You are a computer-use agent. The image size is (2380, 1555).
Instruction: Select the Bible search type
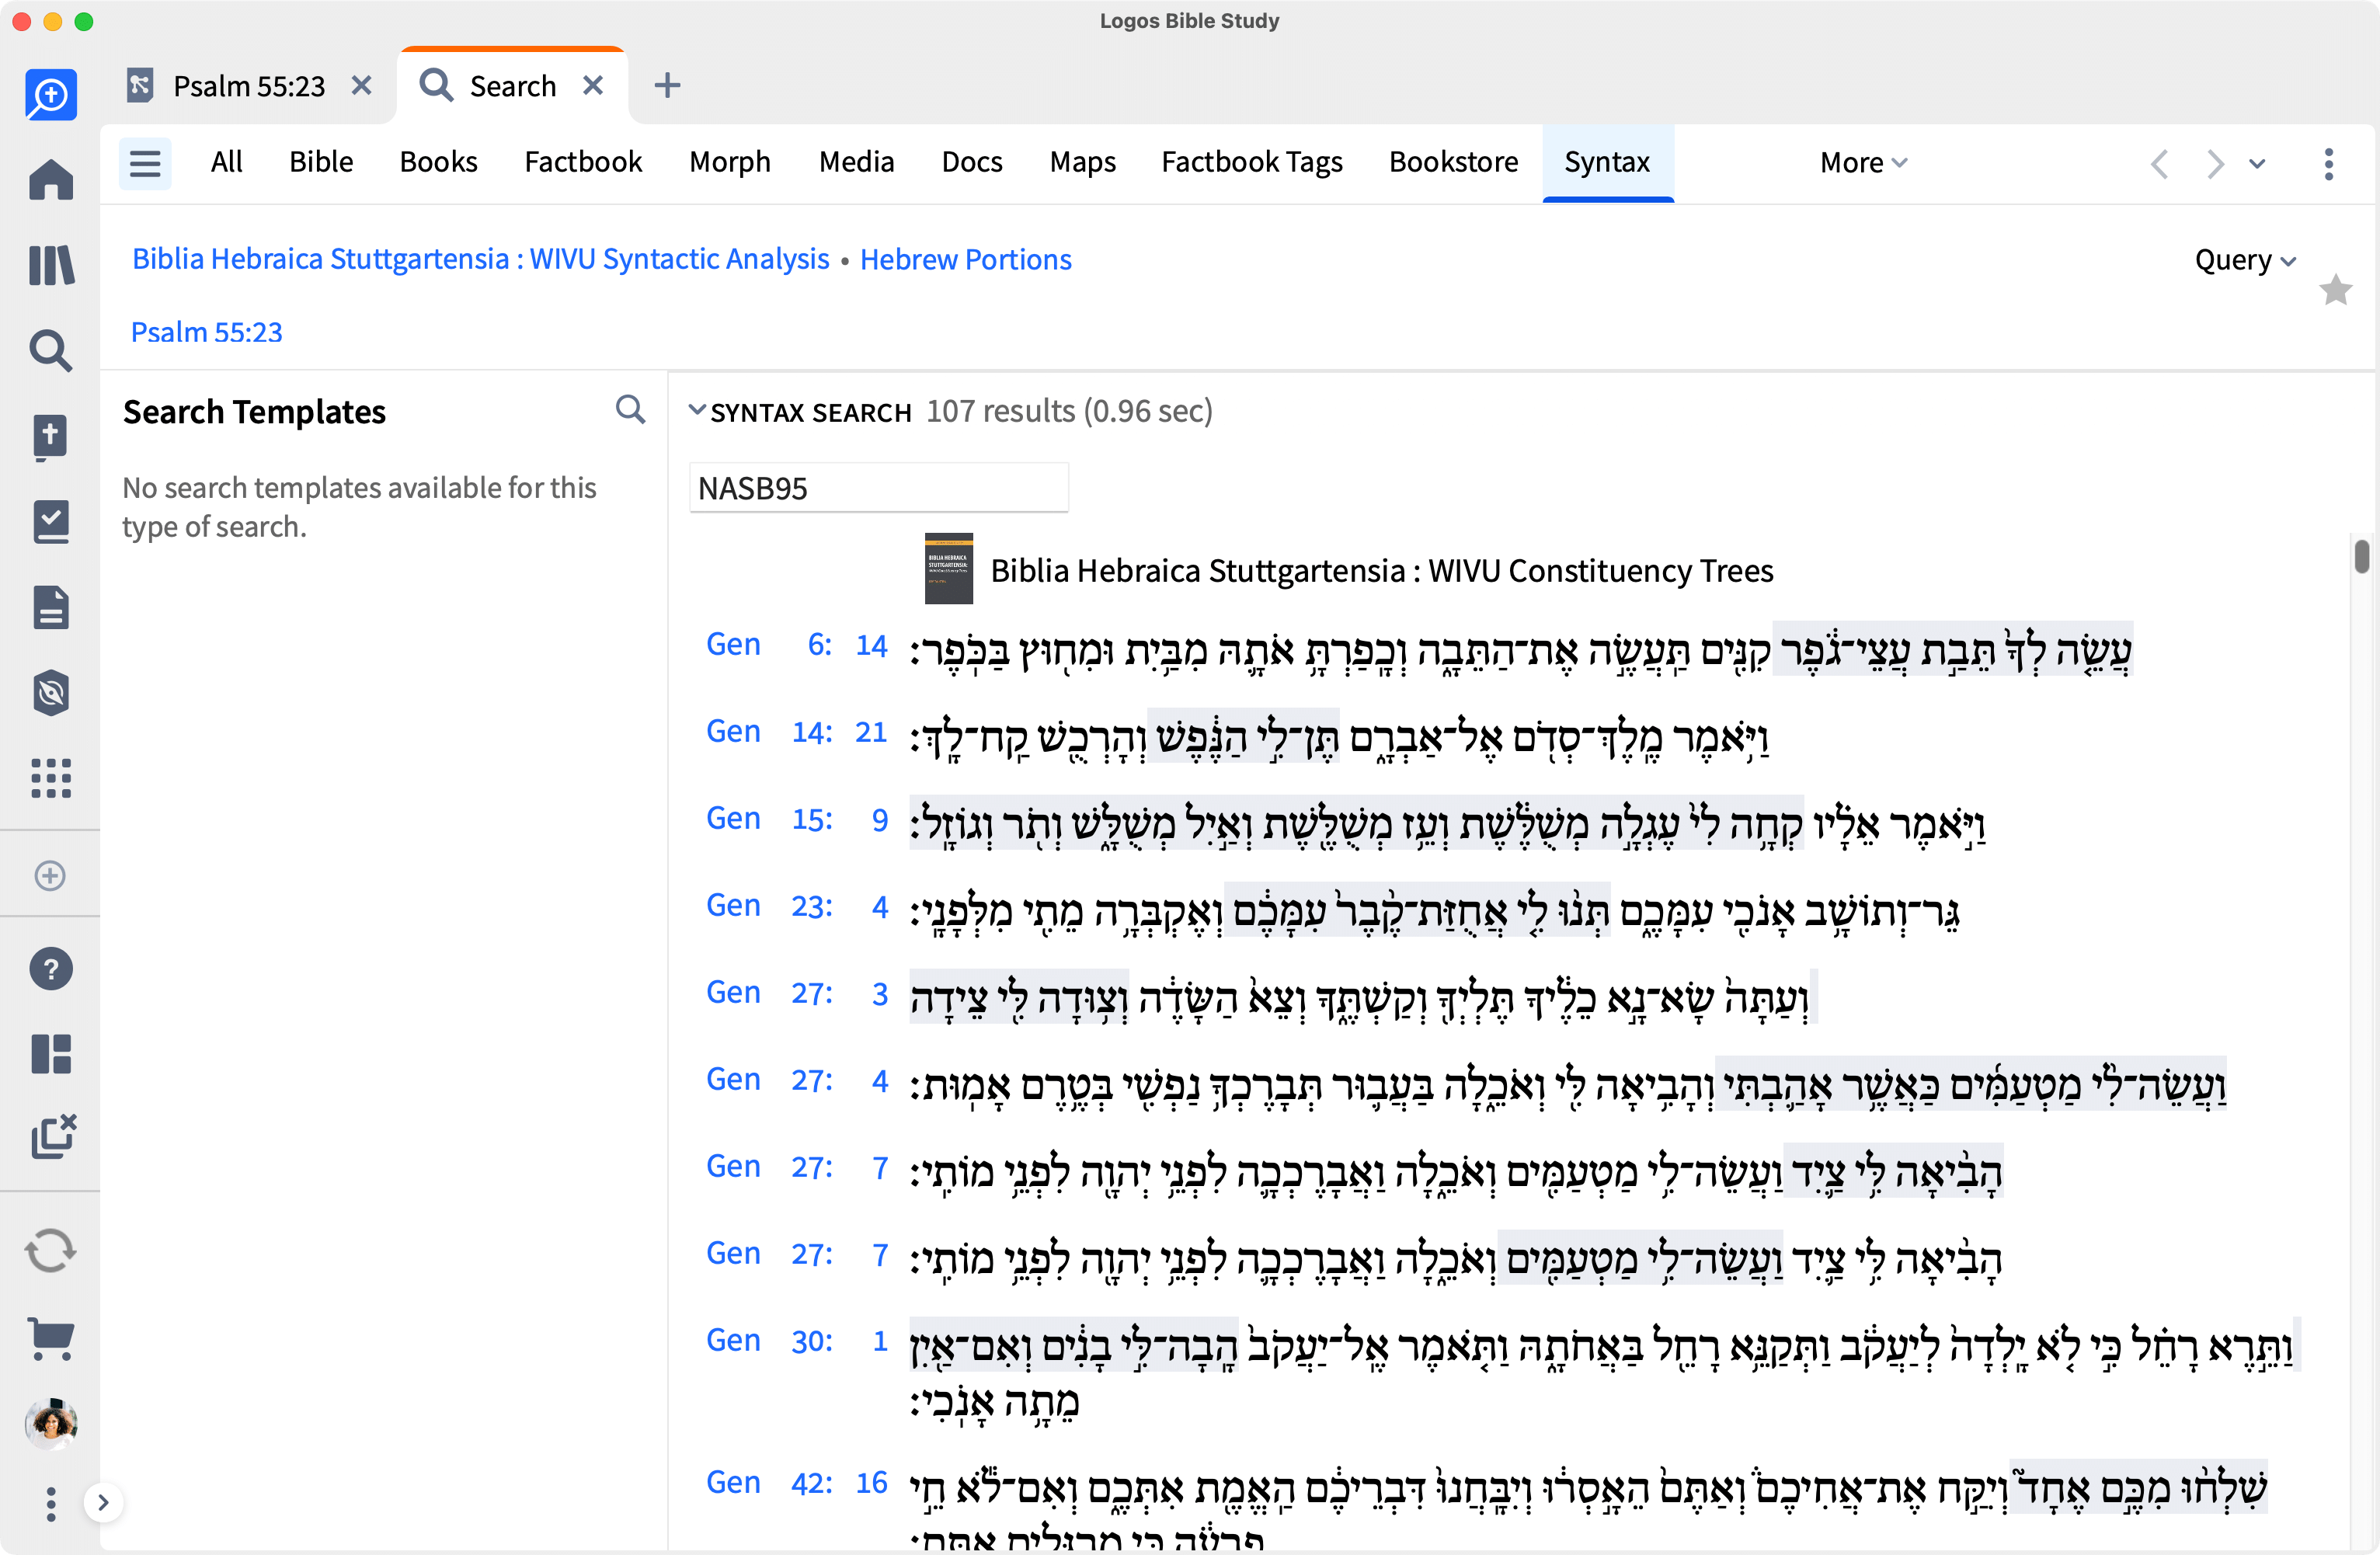tap(321, 162)
